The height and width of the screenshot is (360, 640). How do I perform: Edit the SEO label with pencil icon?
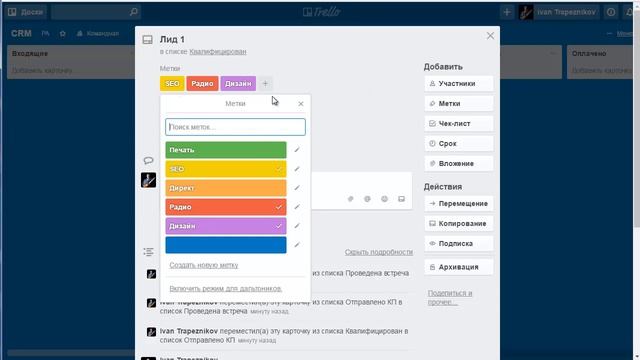(297, 169)
